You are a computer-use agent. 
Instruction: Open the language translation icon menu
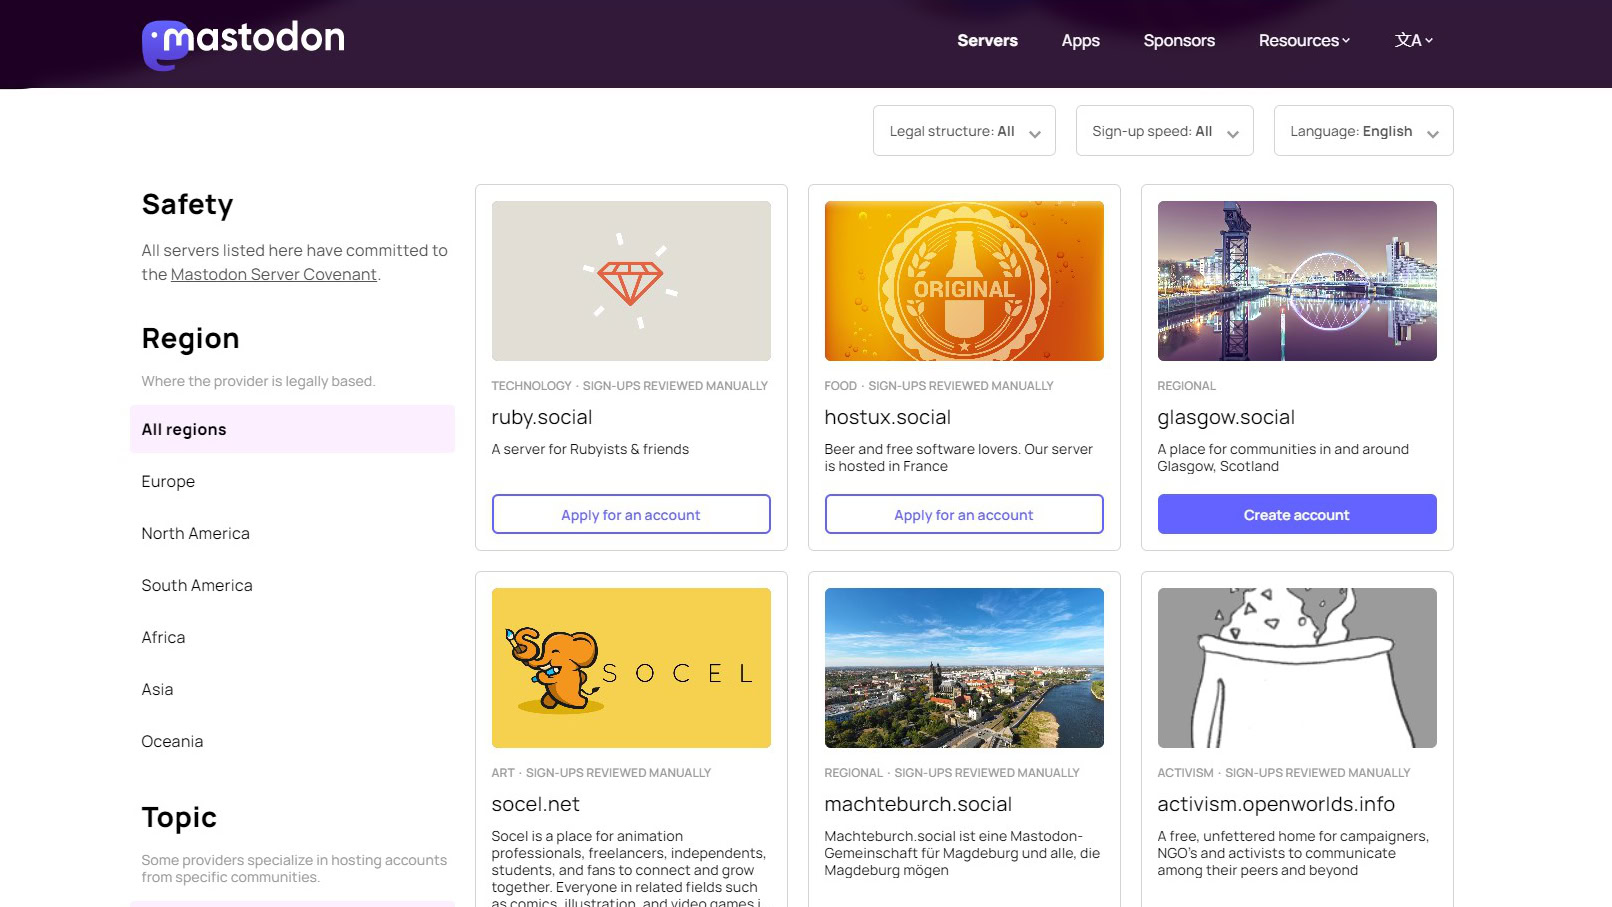[1413, 40]
